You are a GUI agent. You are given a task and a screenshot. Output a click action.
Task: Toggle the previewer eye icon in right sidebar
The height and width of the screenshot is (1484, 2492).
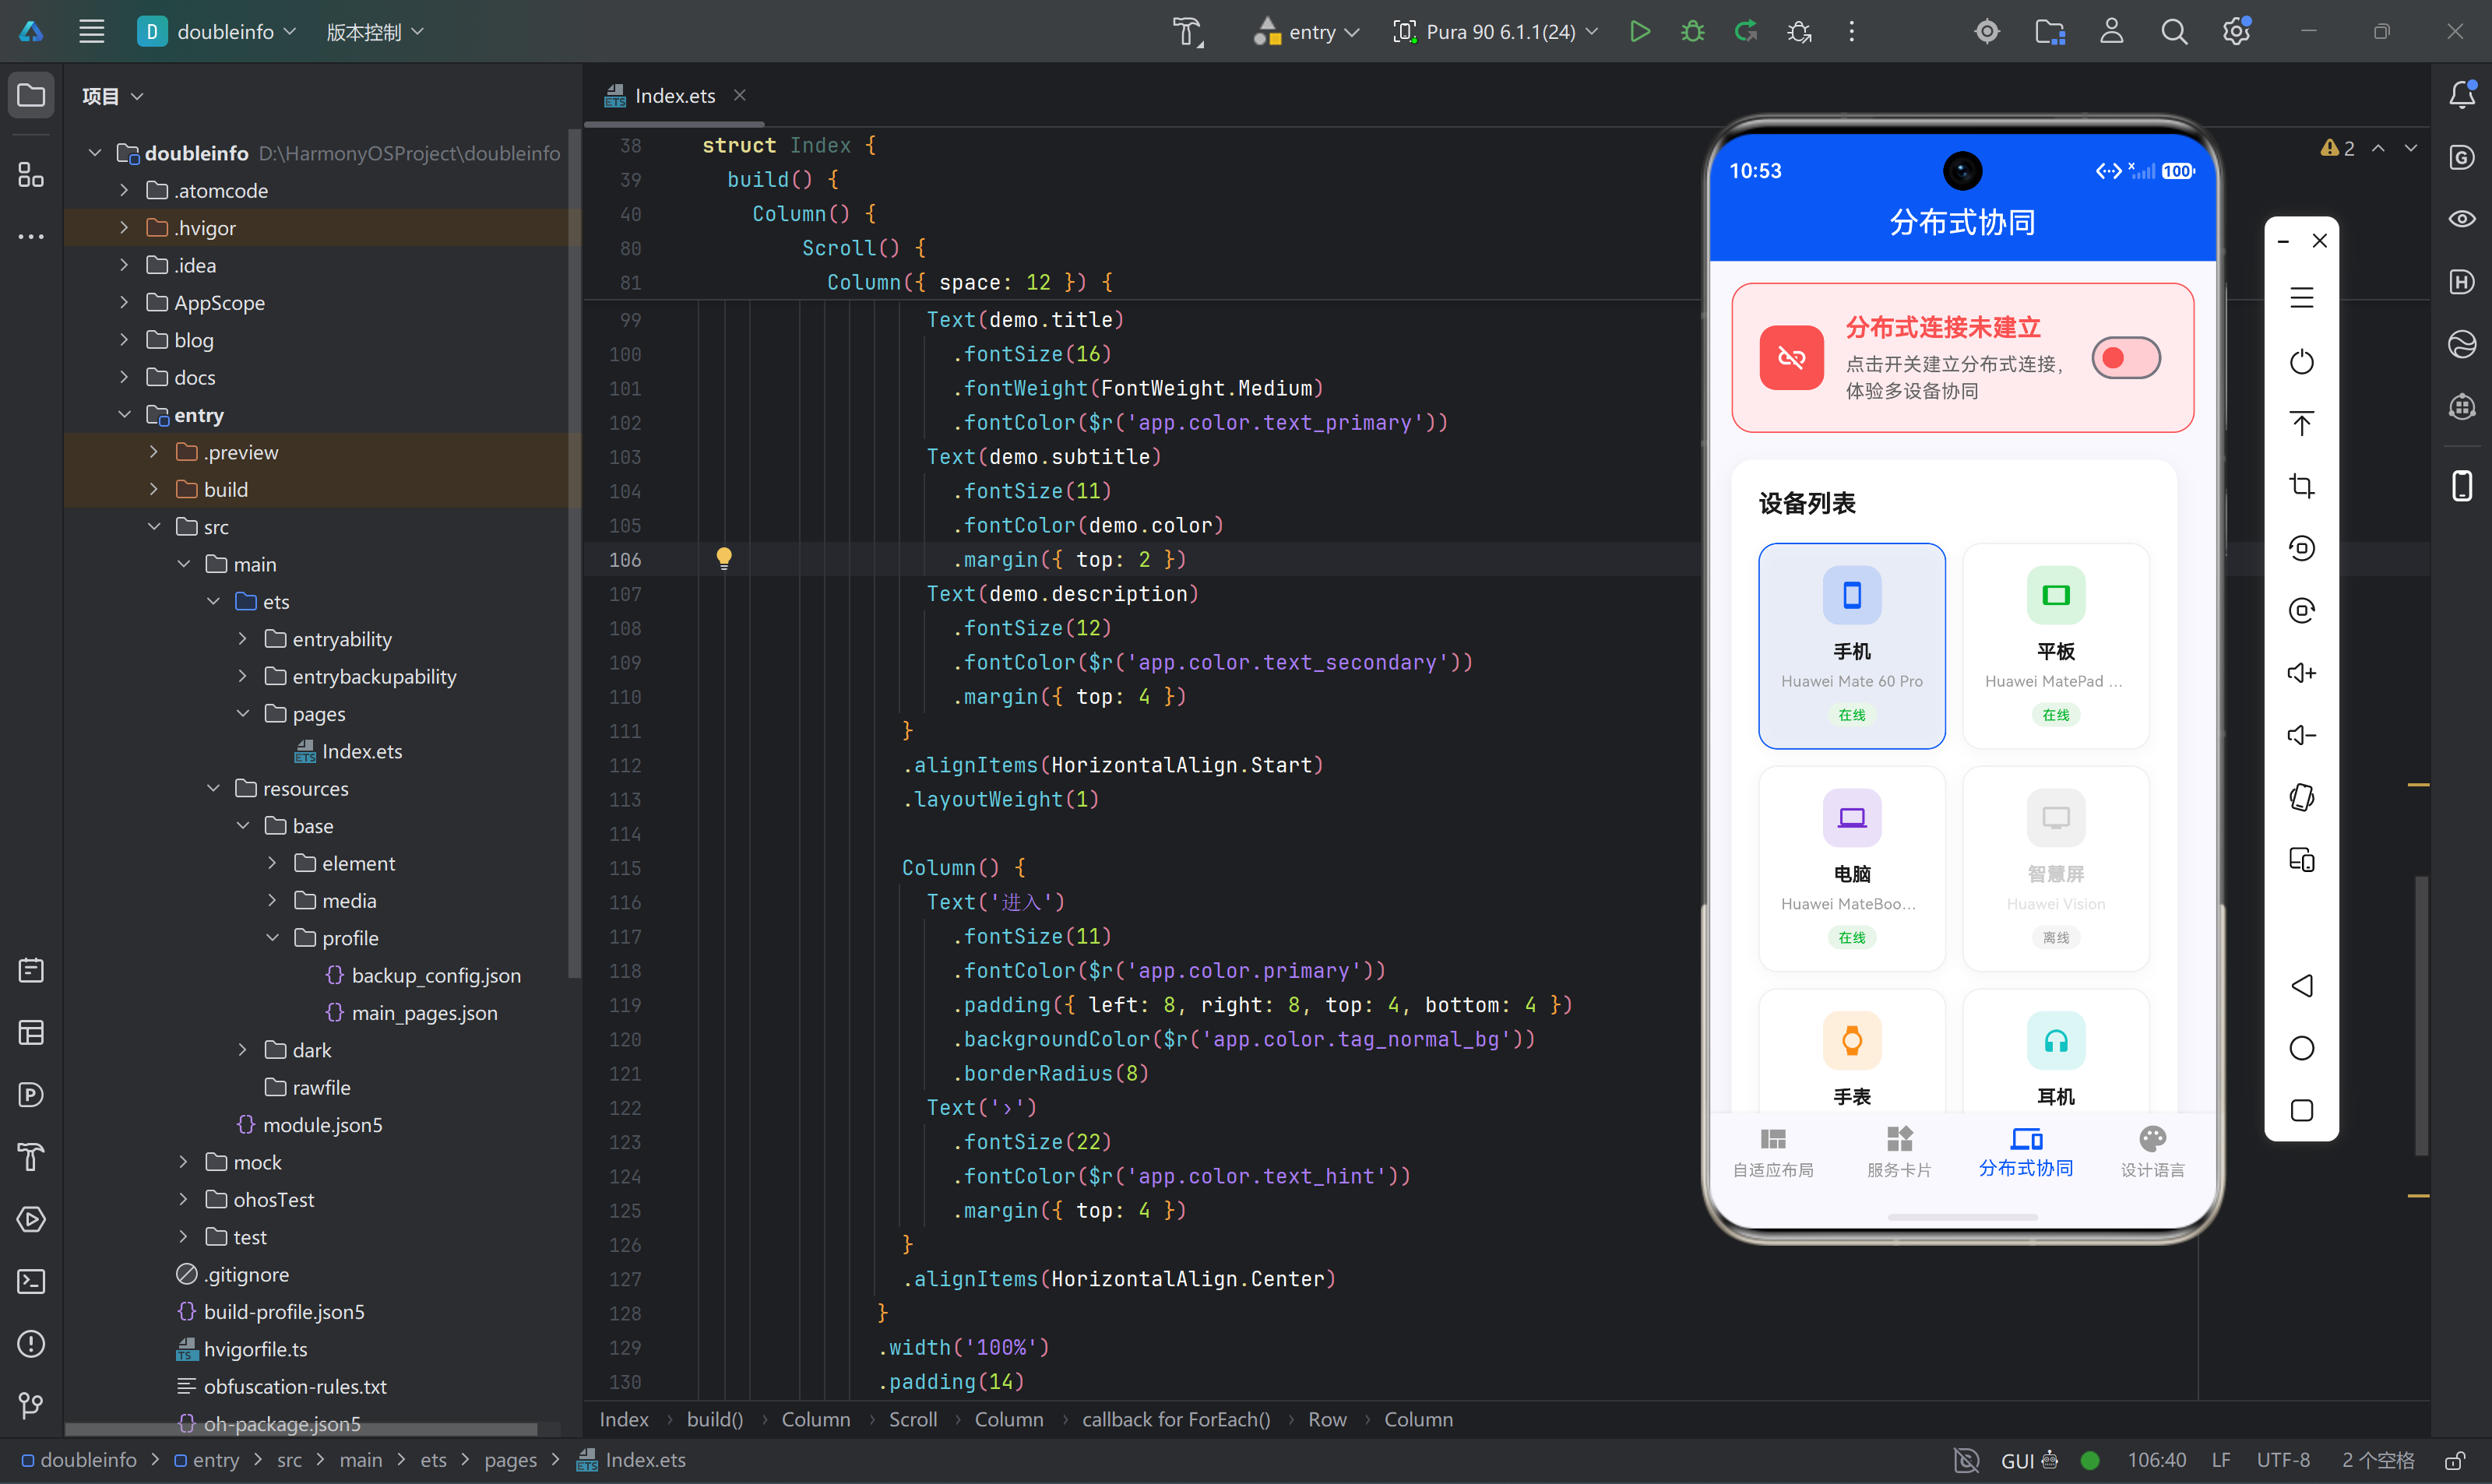[2462, 219]
